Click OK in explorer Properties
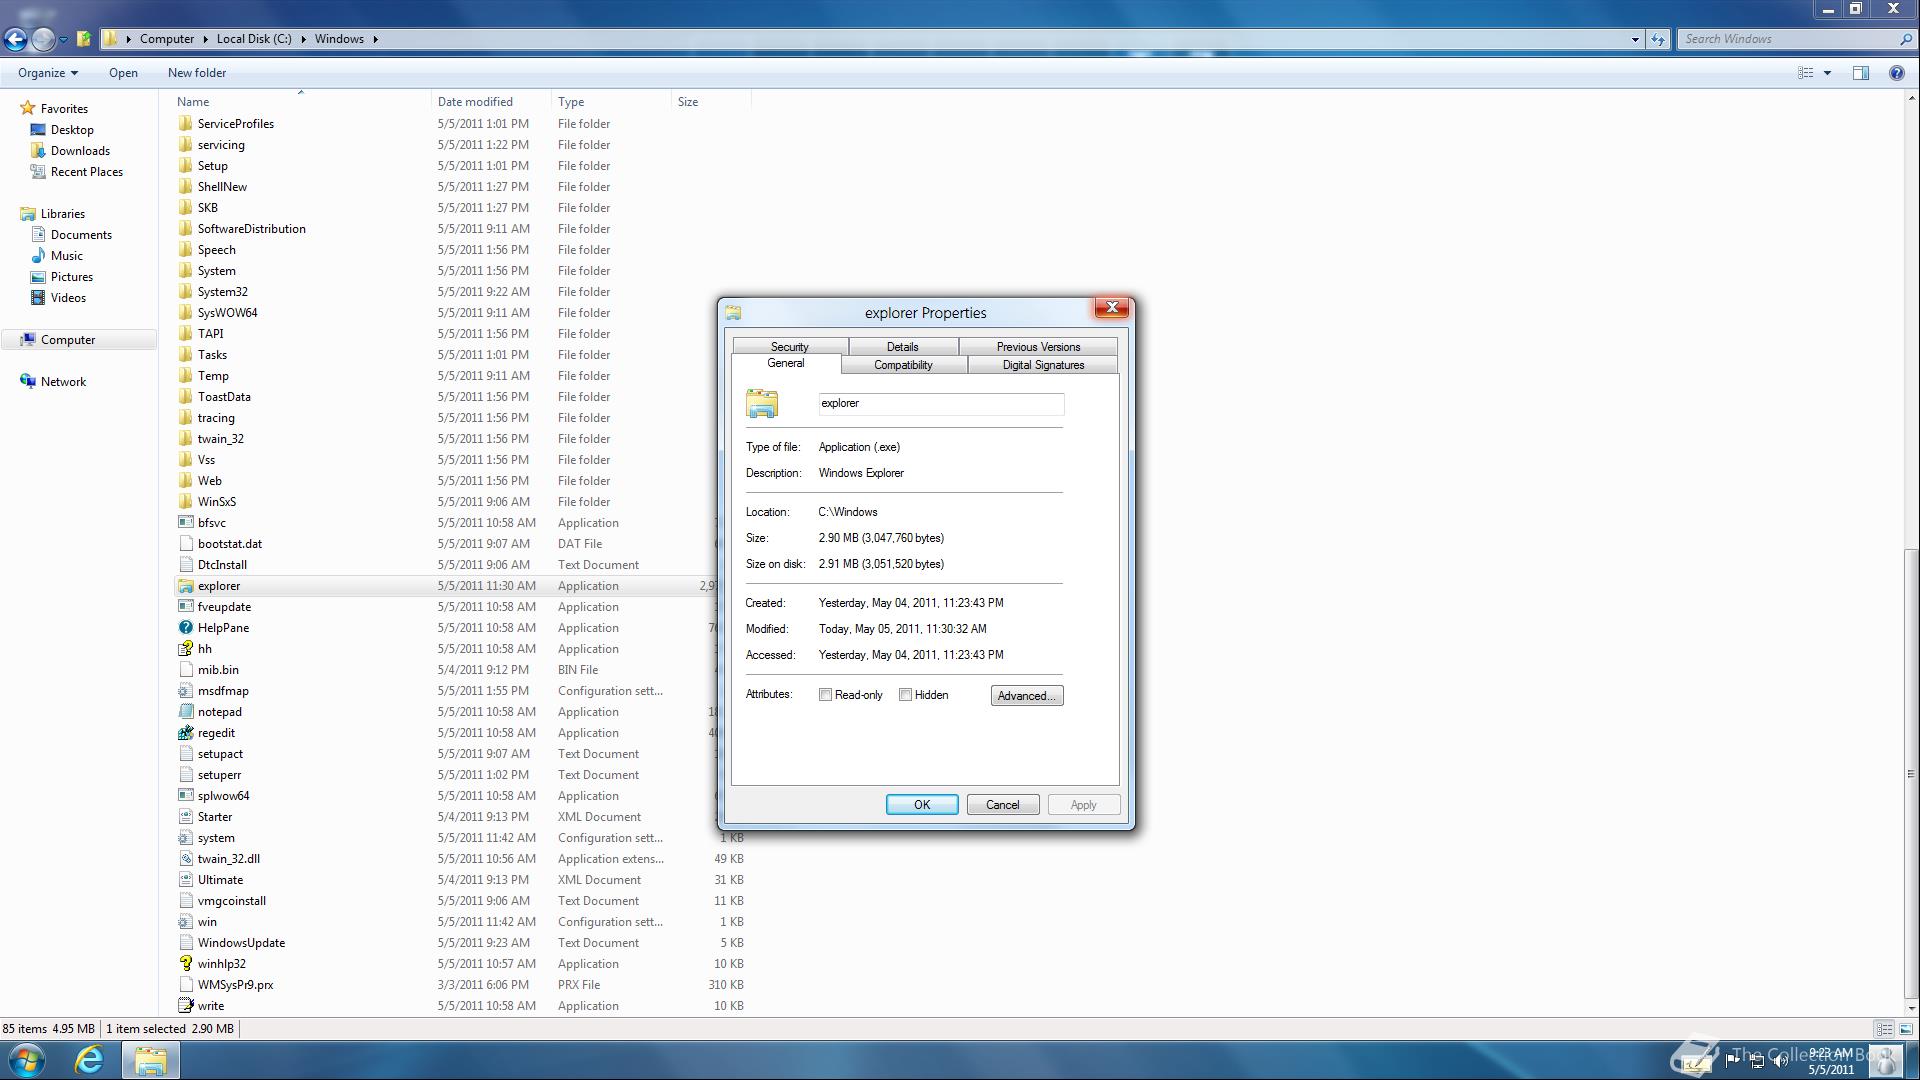 922,805
